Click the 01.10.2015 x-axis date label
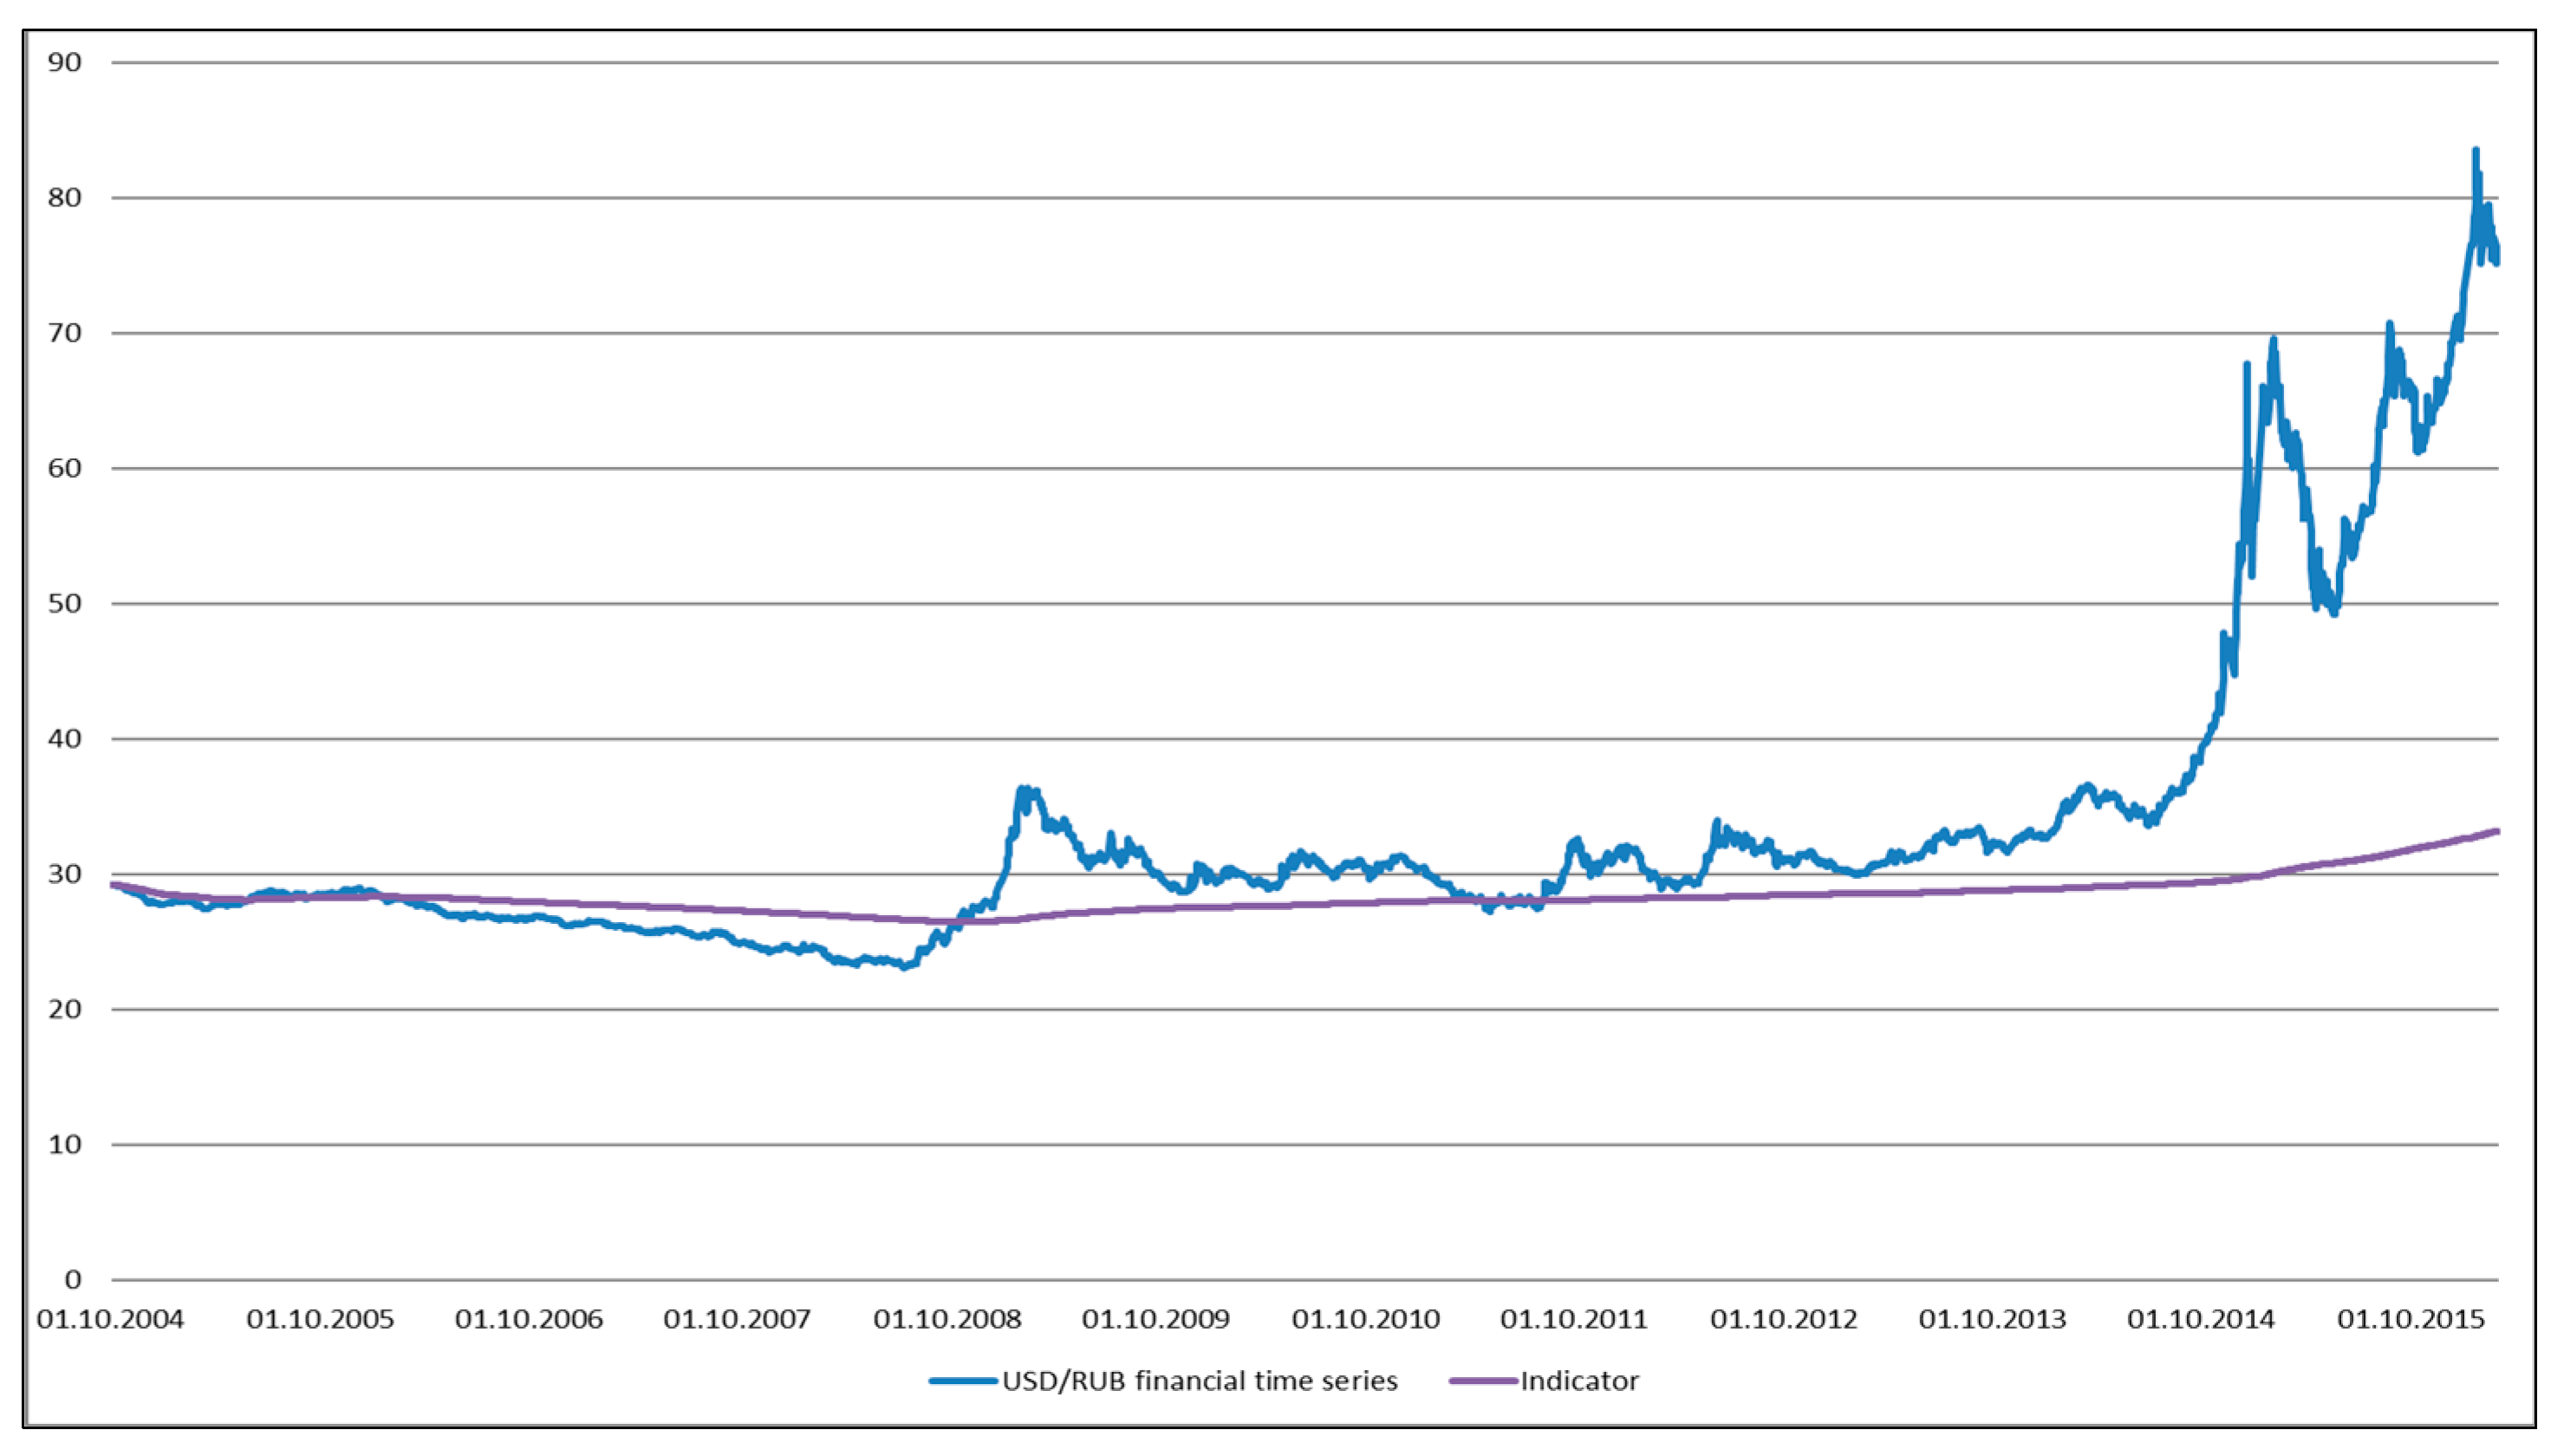Viewport: 2564px width, 1456px height. (2410, 1319)
